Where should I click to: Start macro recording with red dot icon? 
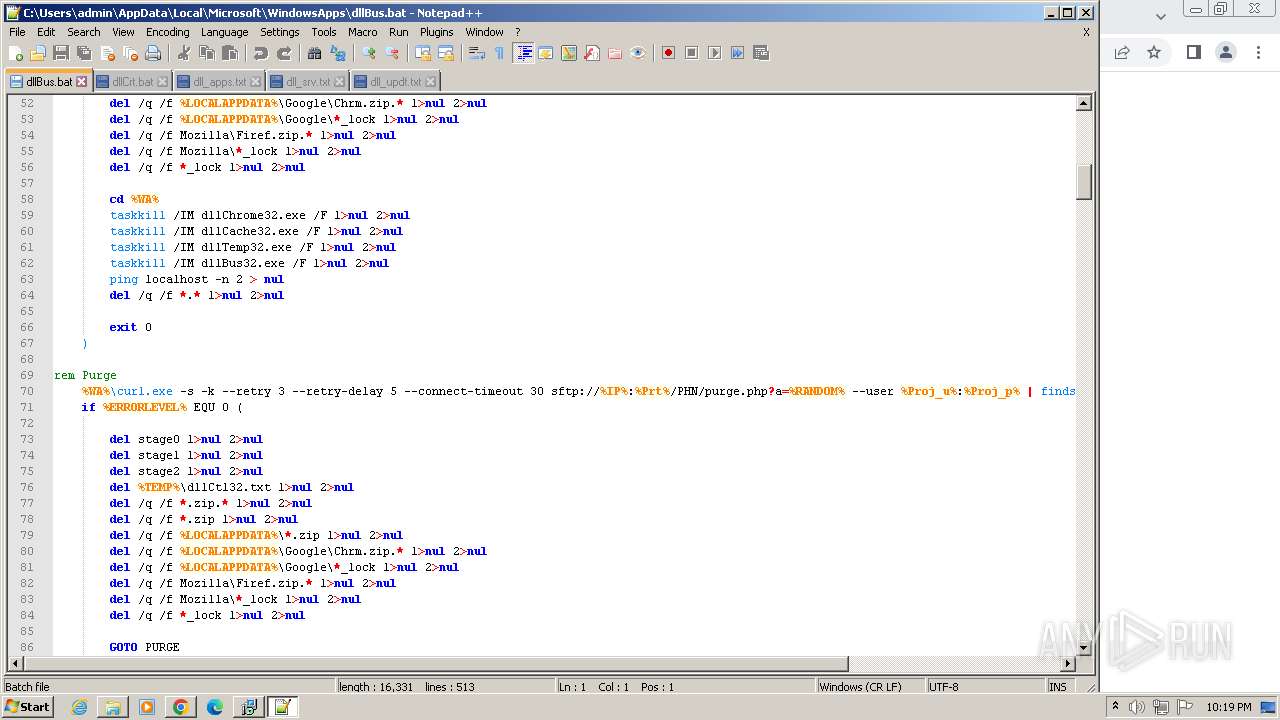[669, 53]
